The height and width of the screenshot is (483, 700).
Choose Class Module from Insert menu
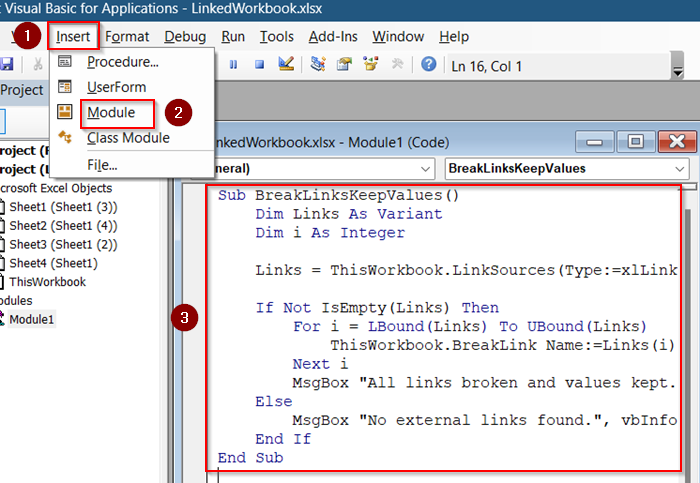[x=128, y=138]
